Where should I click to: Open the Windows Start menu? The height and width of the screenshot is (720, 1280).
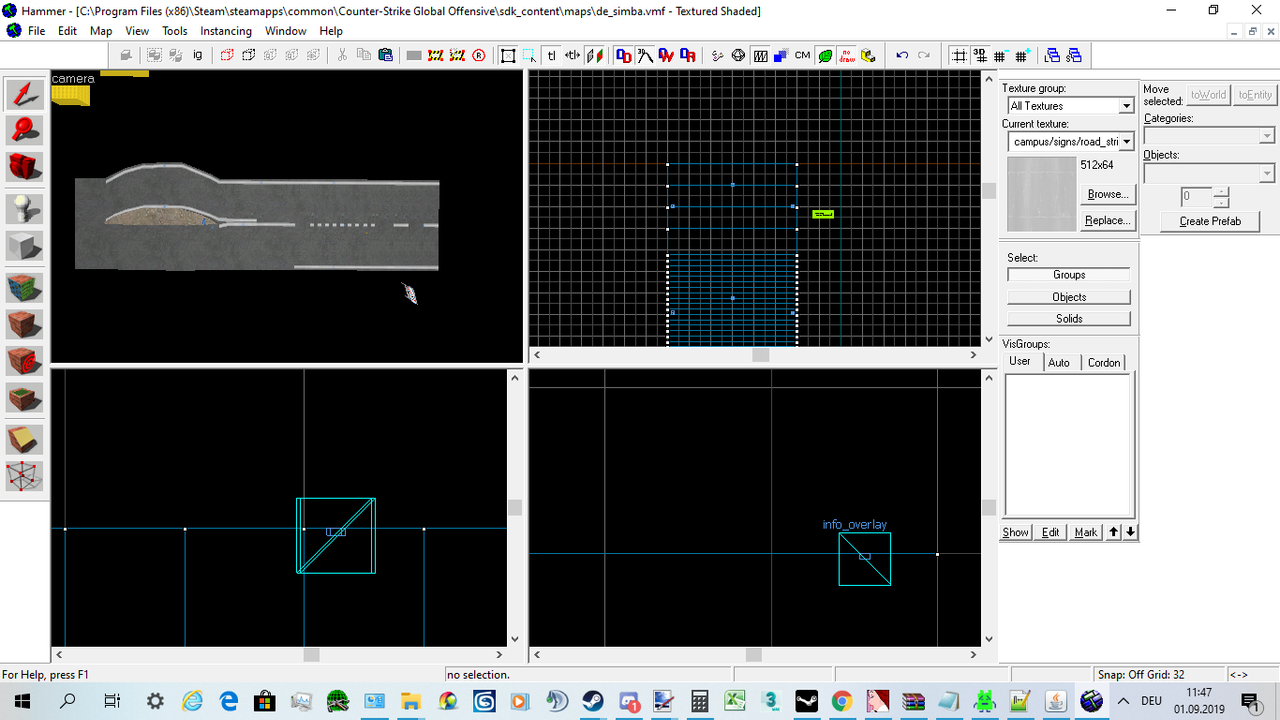coord(21,701)
